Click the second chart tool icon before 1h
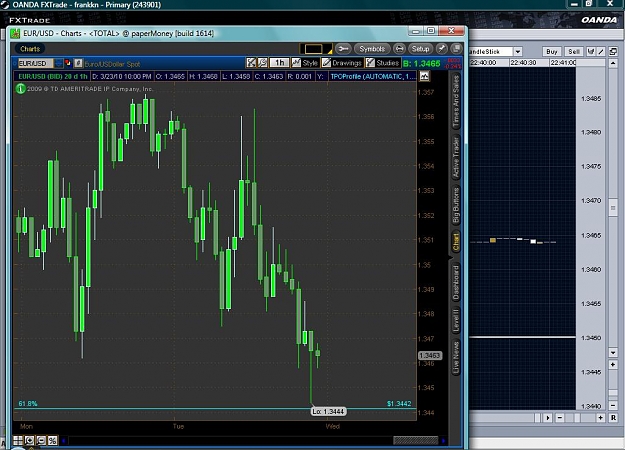This screenshot has height=450, width=625. click(x=262, y=63)
